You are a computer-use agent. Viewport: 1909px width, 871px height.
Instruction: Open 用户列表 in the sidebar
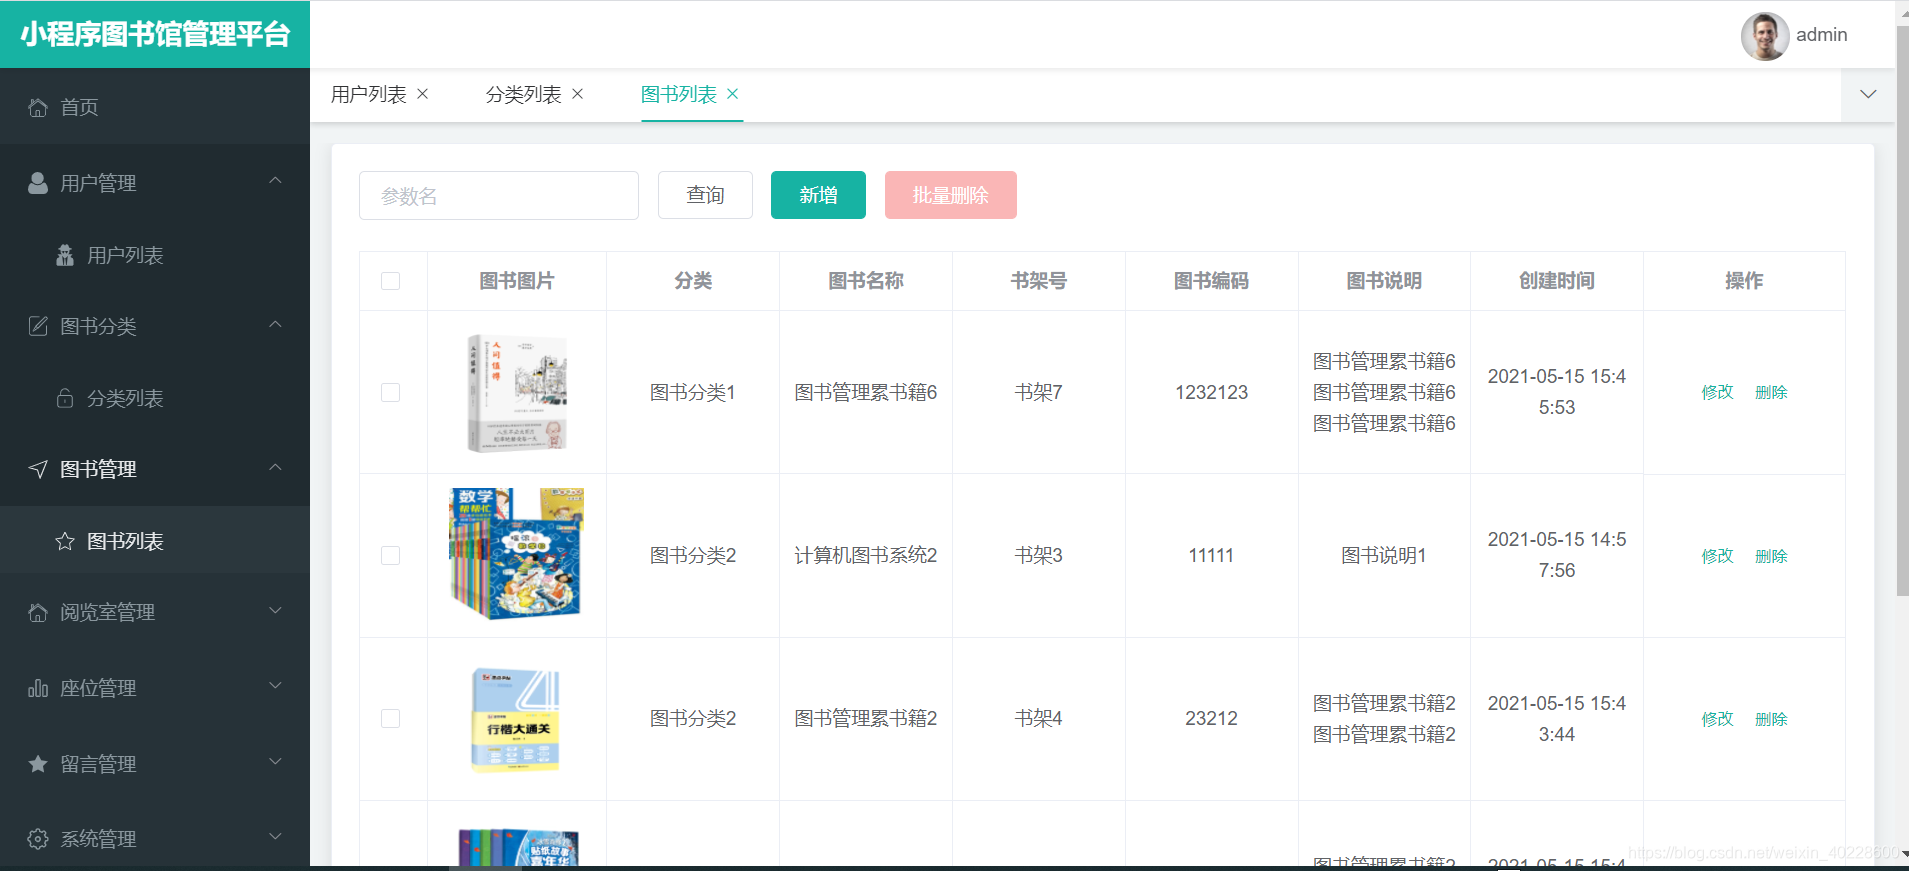(x=125, y=255)
